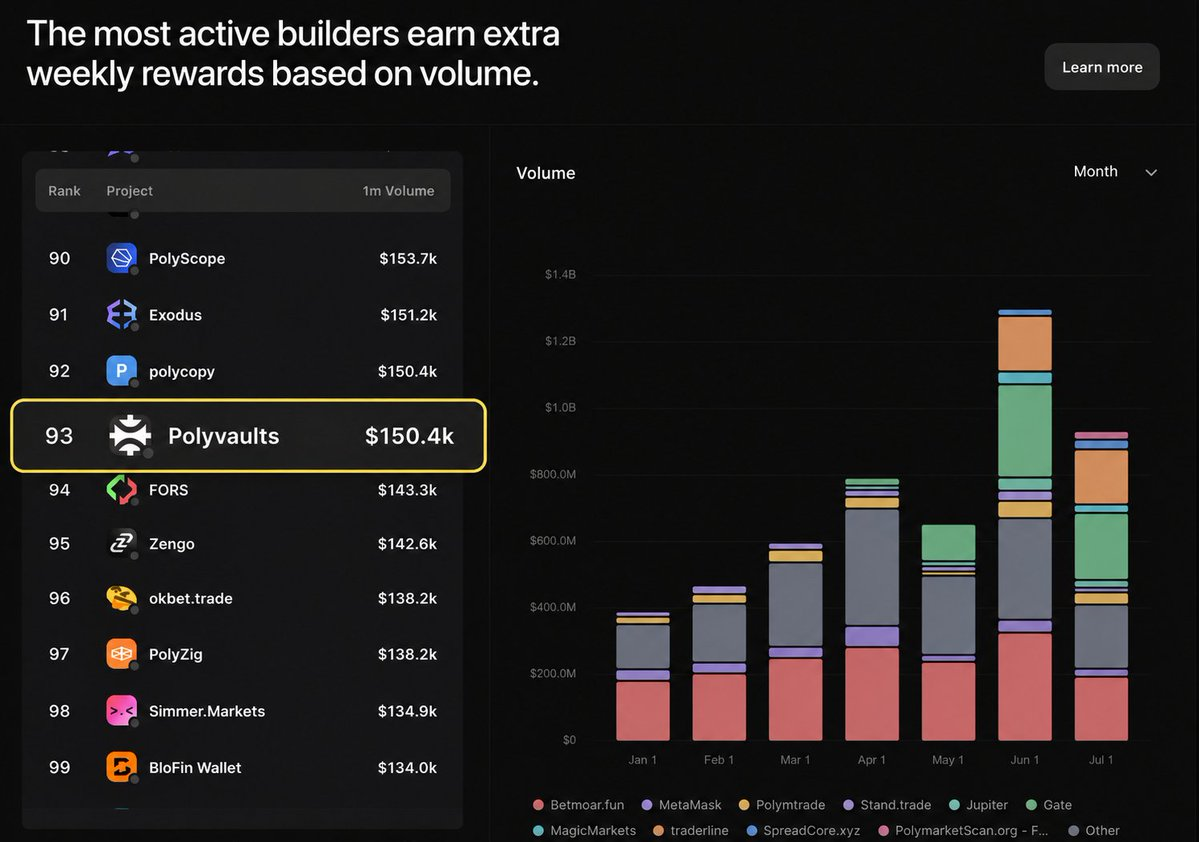Viewport: 1199px width, 842px height.
Task: Click the Mar 1 volume bar
Action: (795, 642)
